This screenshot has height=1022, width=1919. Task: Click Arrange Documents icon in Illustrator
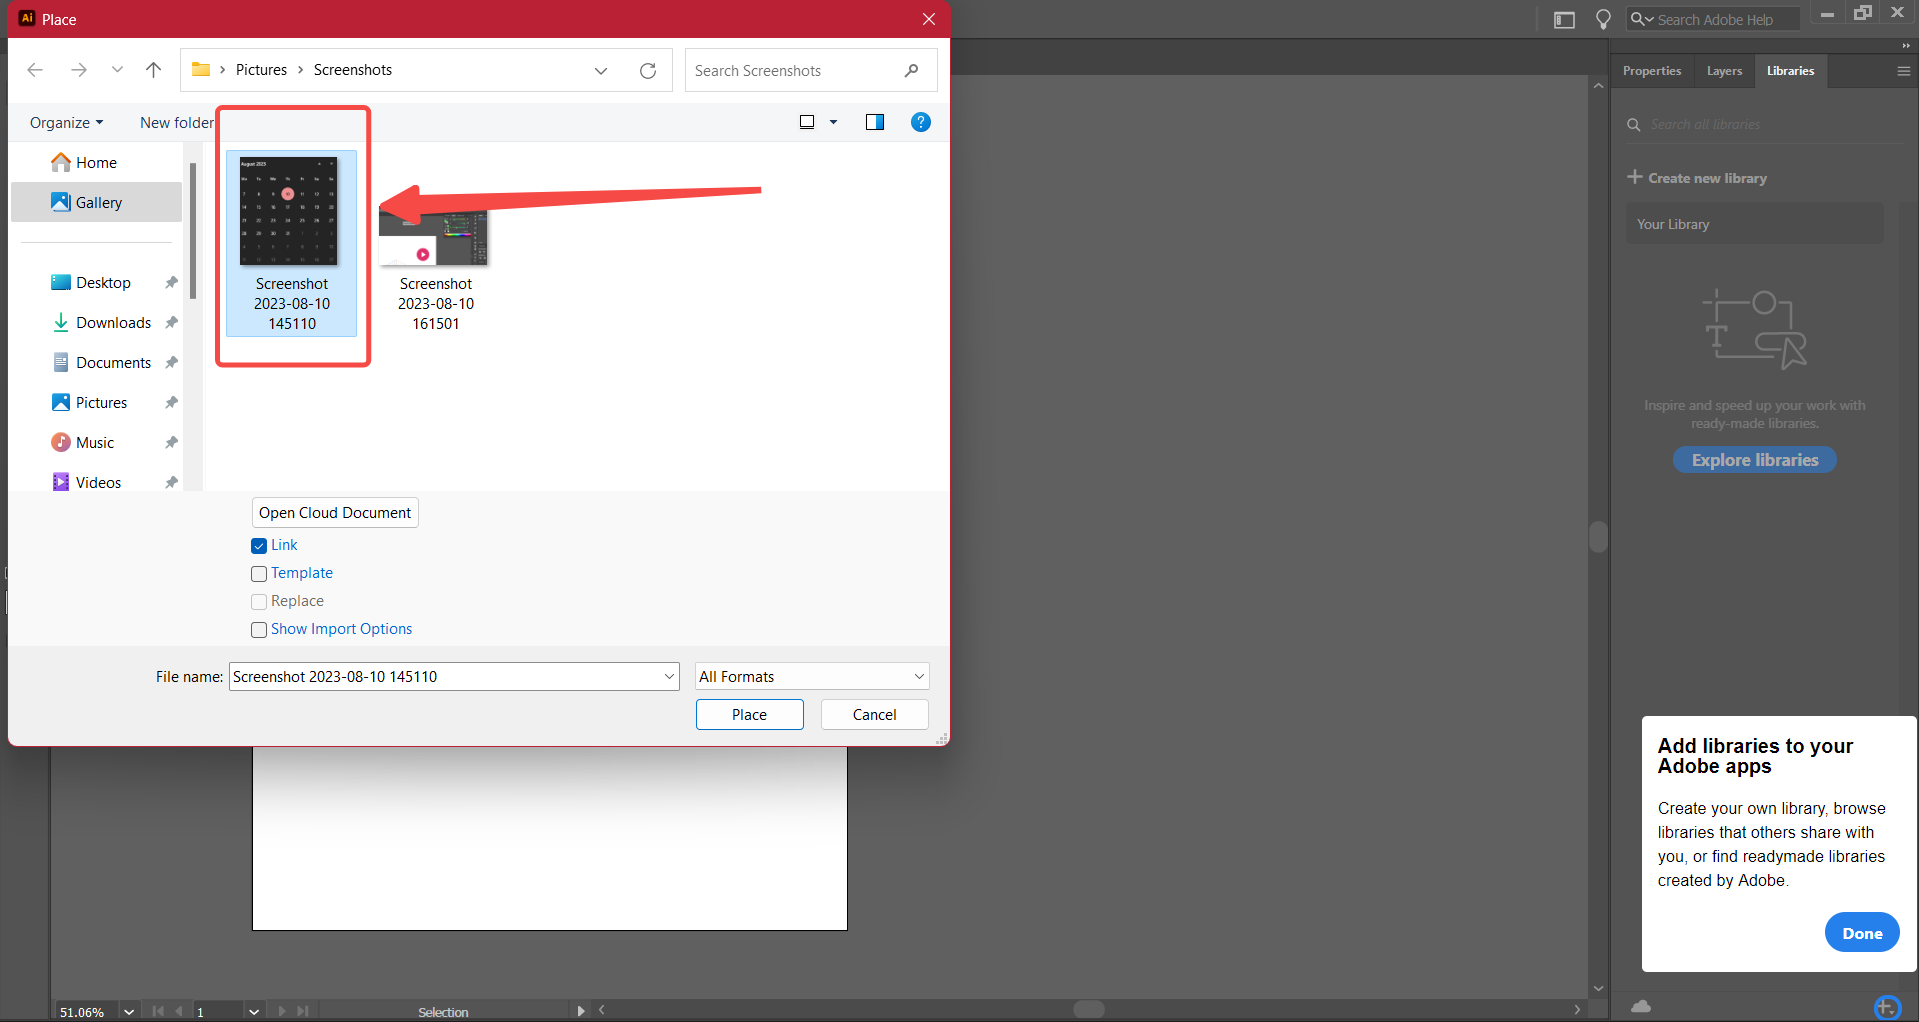(x=1564, y=20)
